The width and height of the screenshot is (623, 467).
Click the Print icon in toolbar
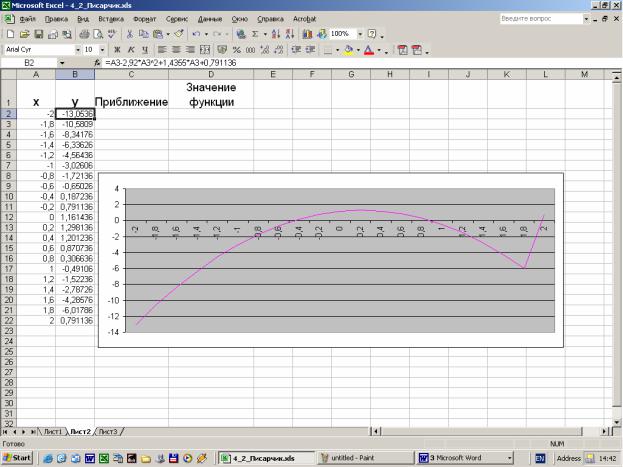click(83, 34)
